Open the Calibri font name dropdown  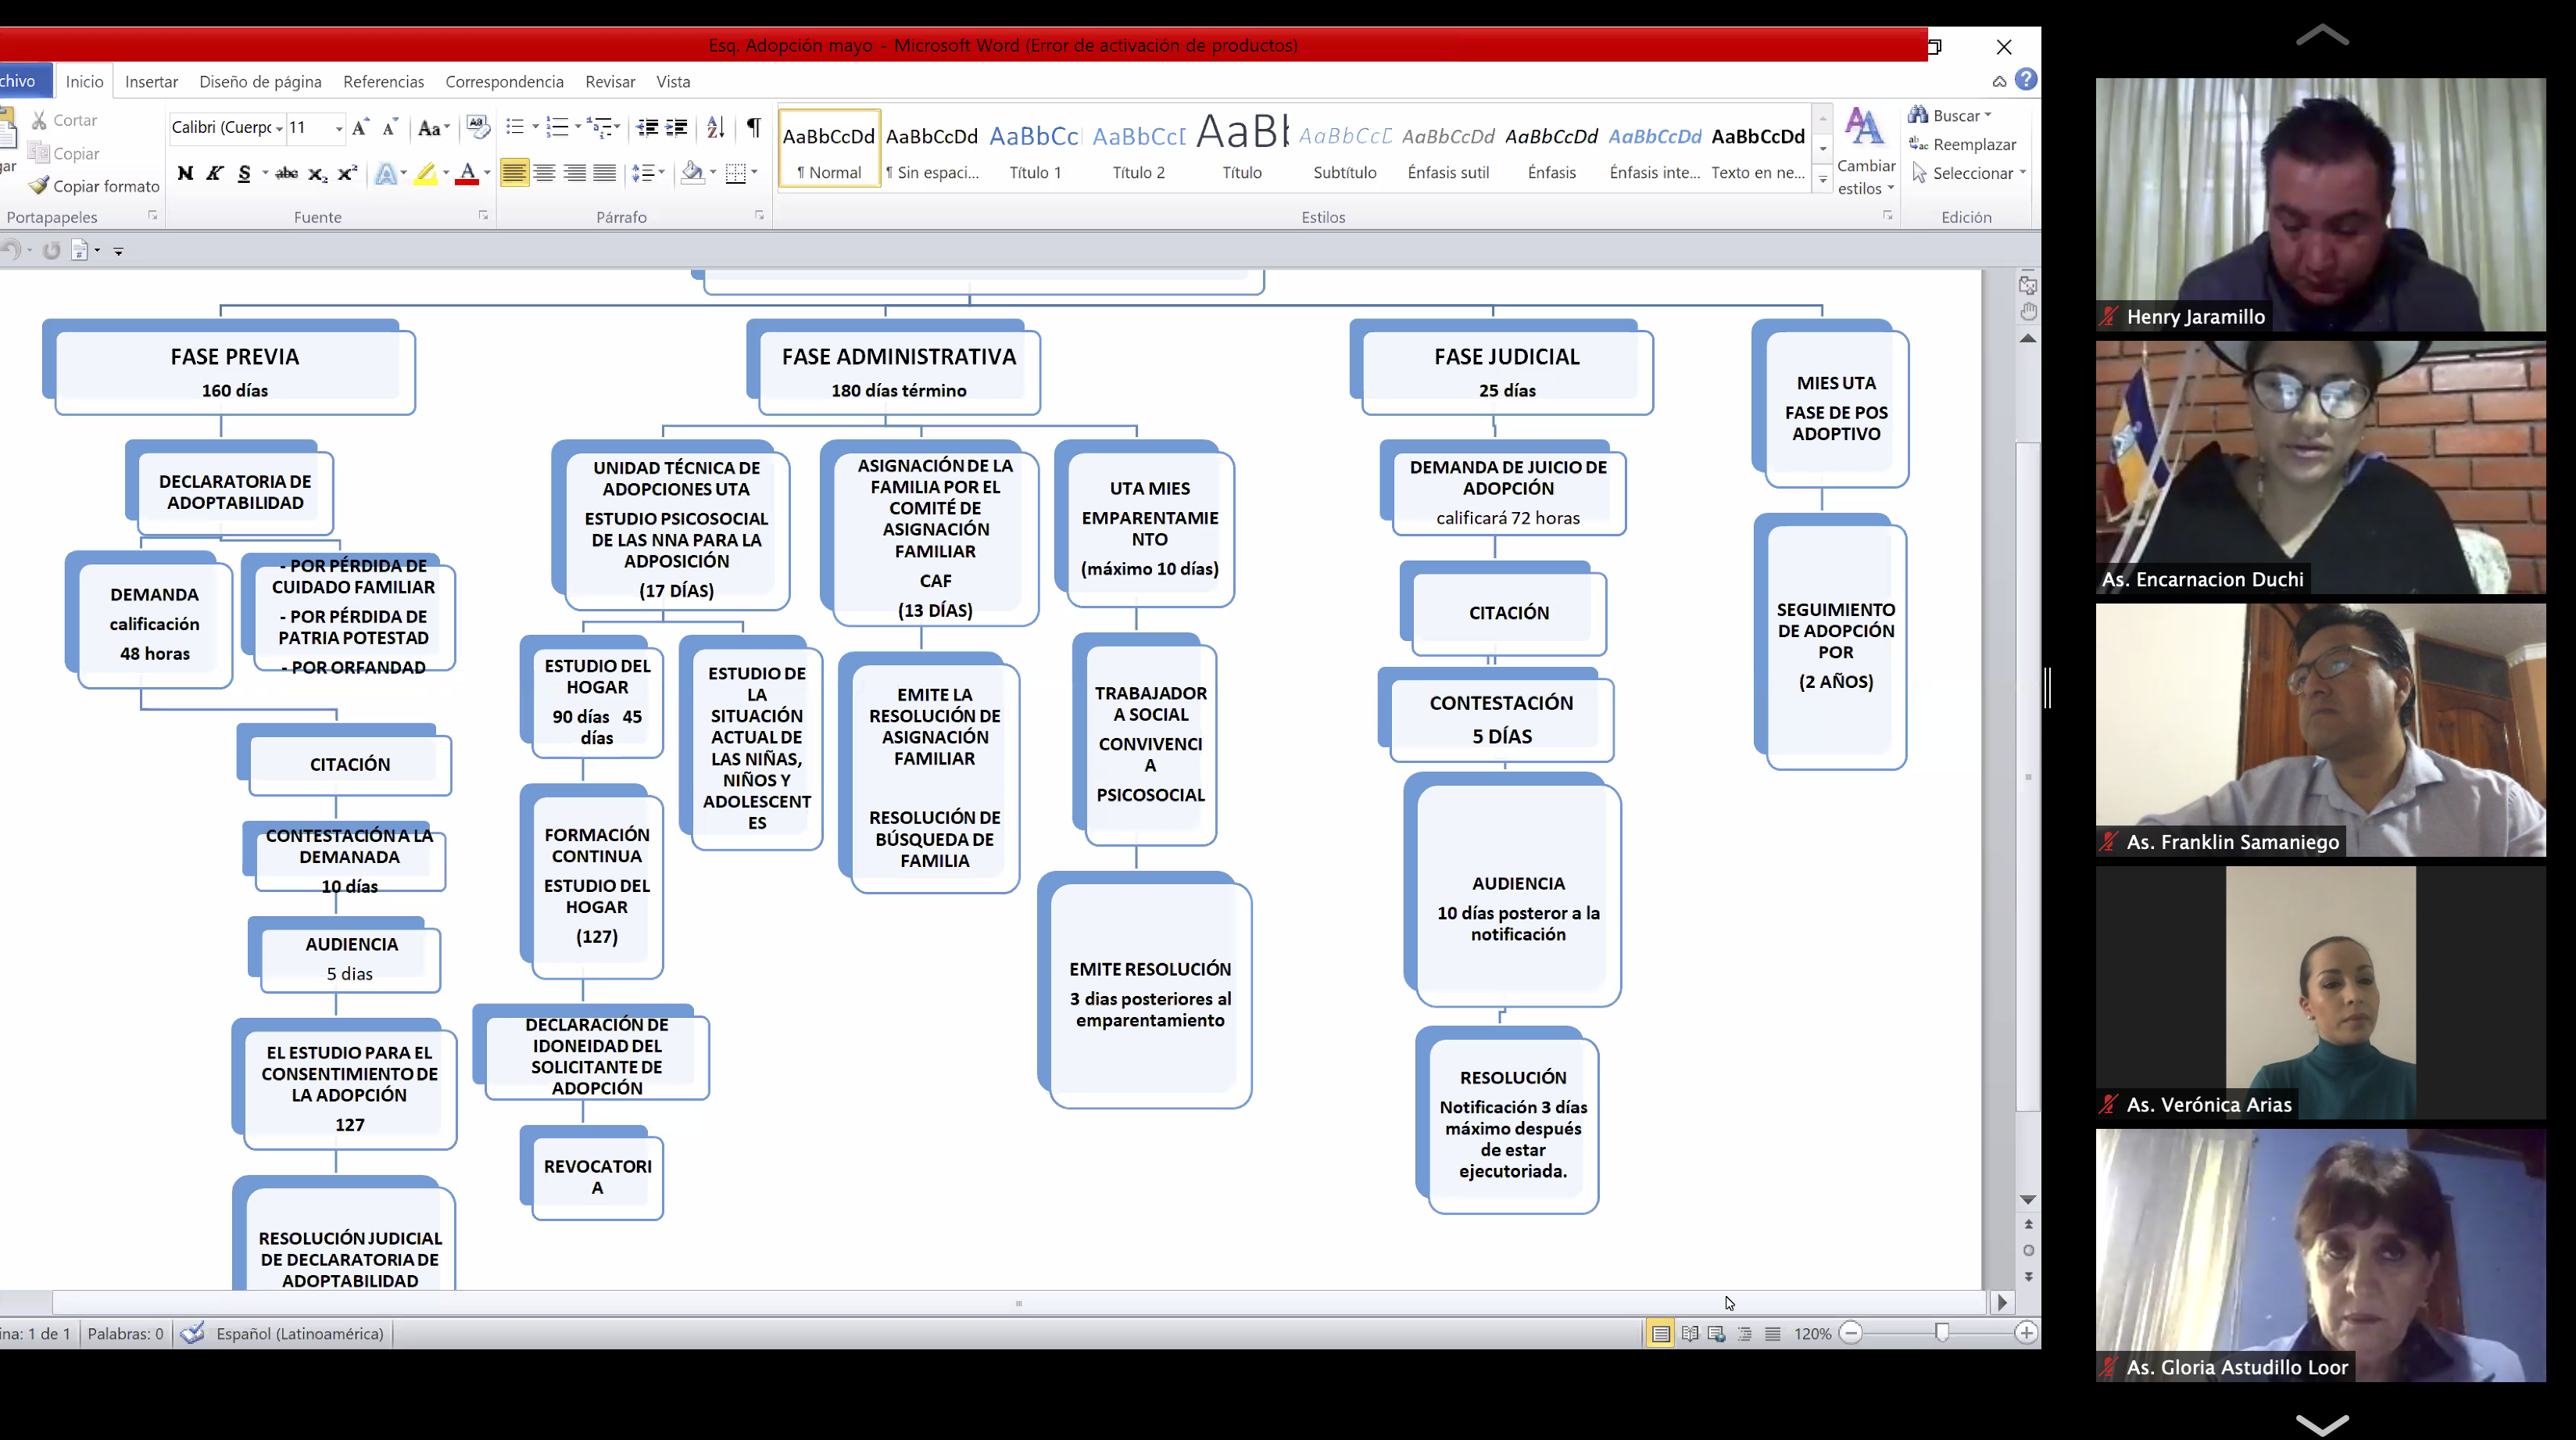click(x=279, y=128)
